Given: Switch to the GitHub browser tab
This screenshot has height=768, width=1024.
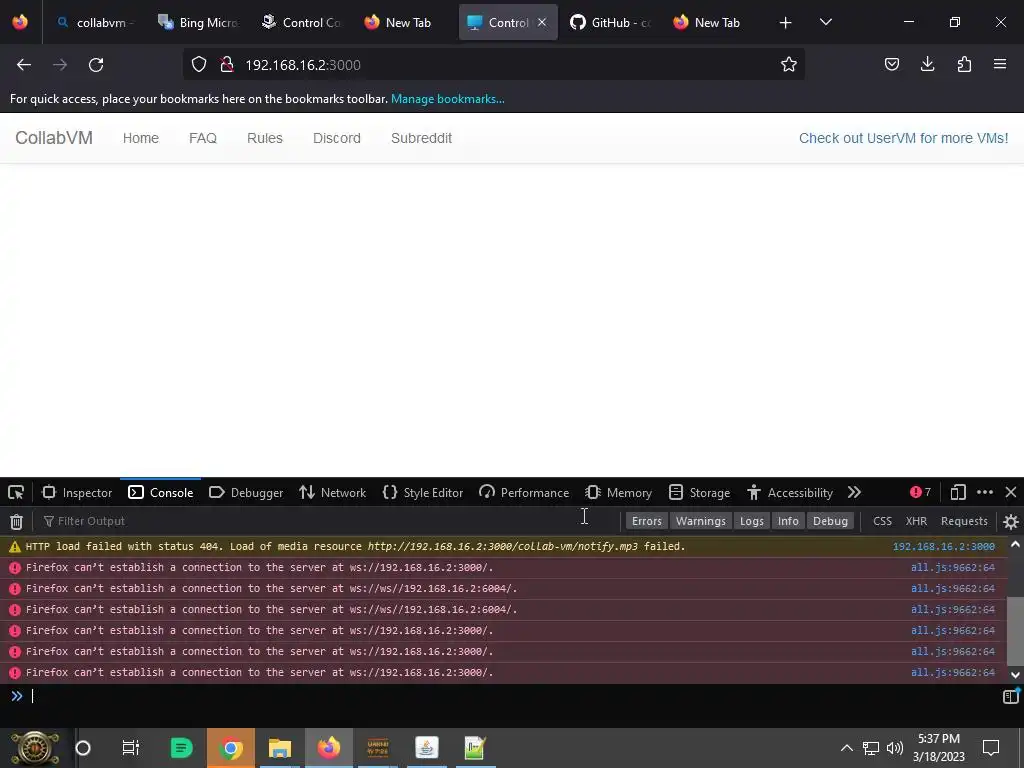Looking at the screenshot, I should (x=611, y=22).
